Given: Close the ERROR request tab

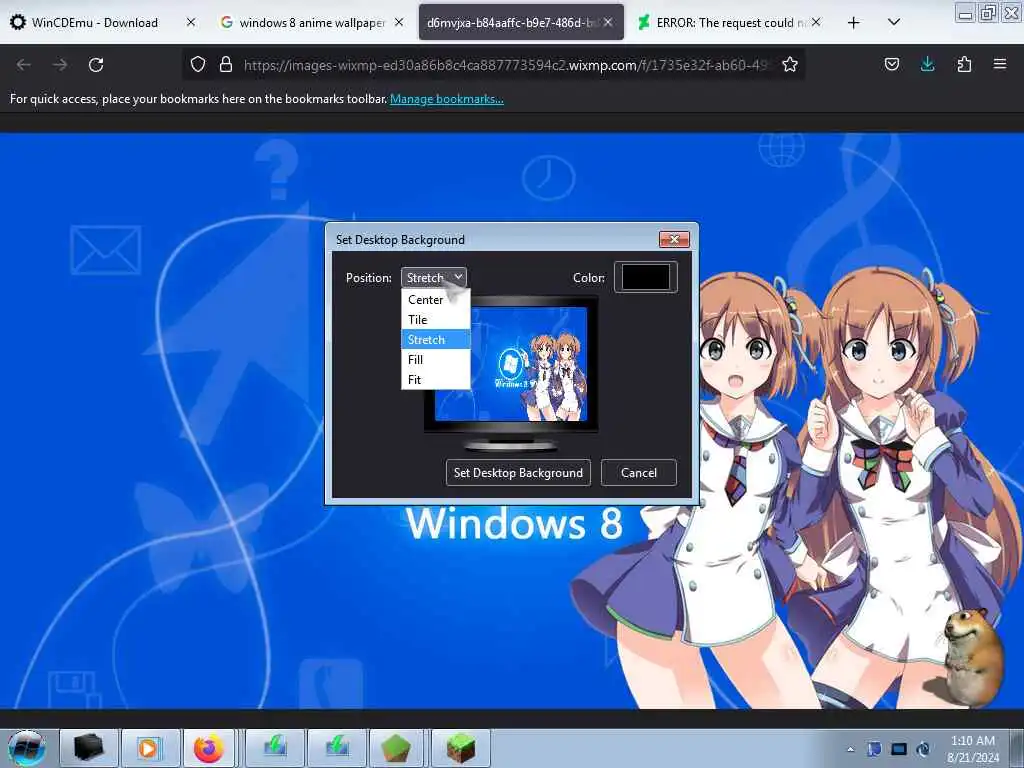Looking at the screenshot, I should [x=816, y=22].
